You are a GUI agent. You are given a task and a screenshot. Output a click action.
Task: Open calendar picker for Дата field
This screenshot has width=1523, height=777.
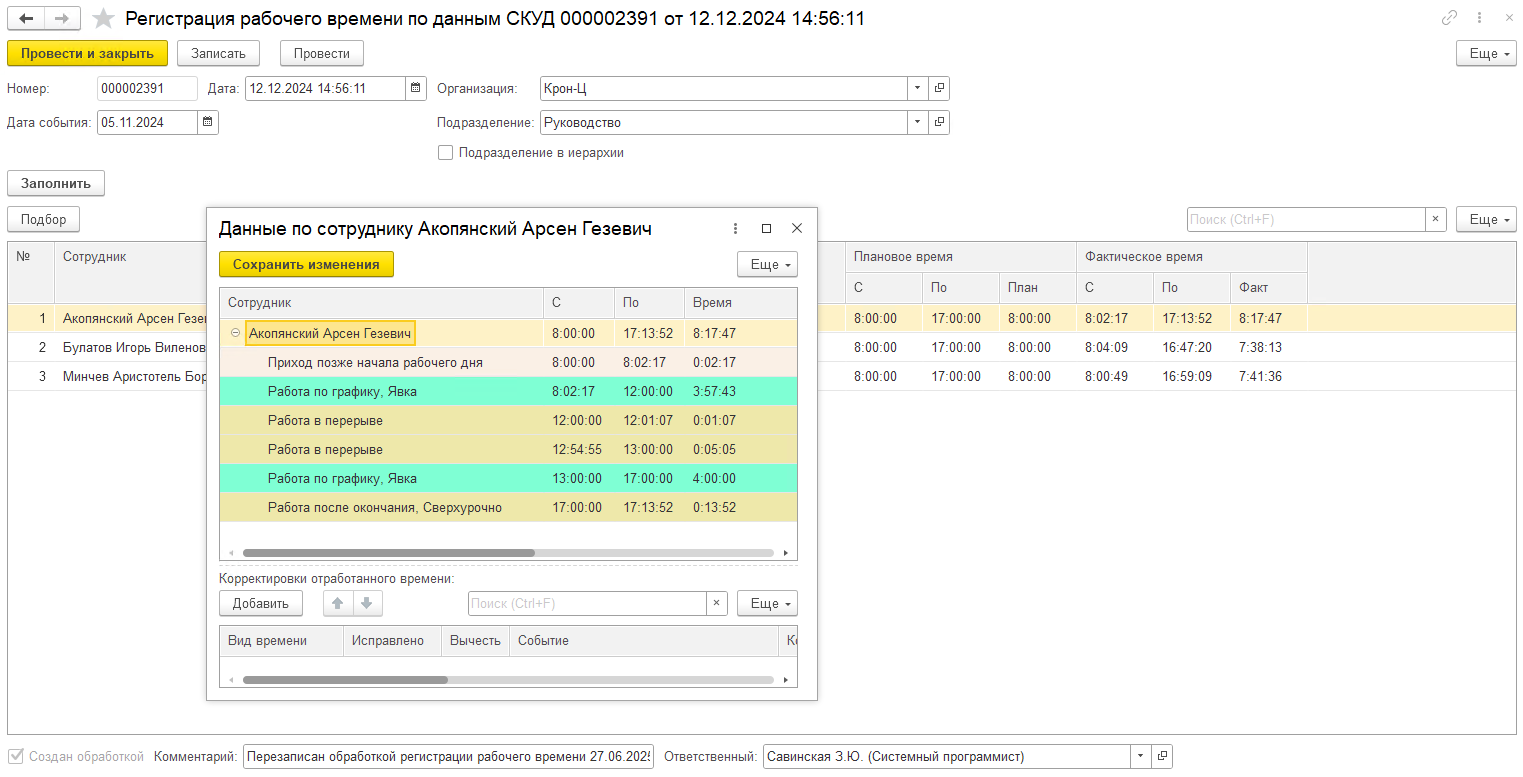click(416, 88)
